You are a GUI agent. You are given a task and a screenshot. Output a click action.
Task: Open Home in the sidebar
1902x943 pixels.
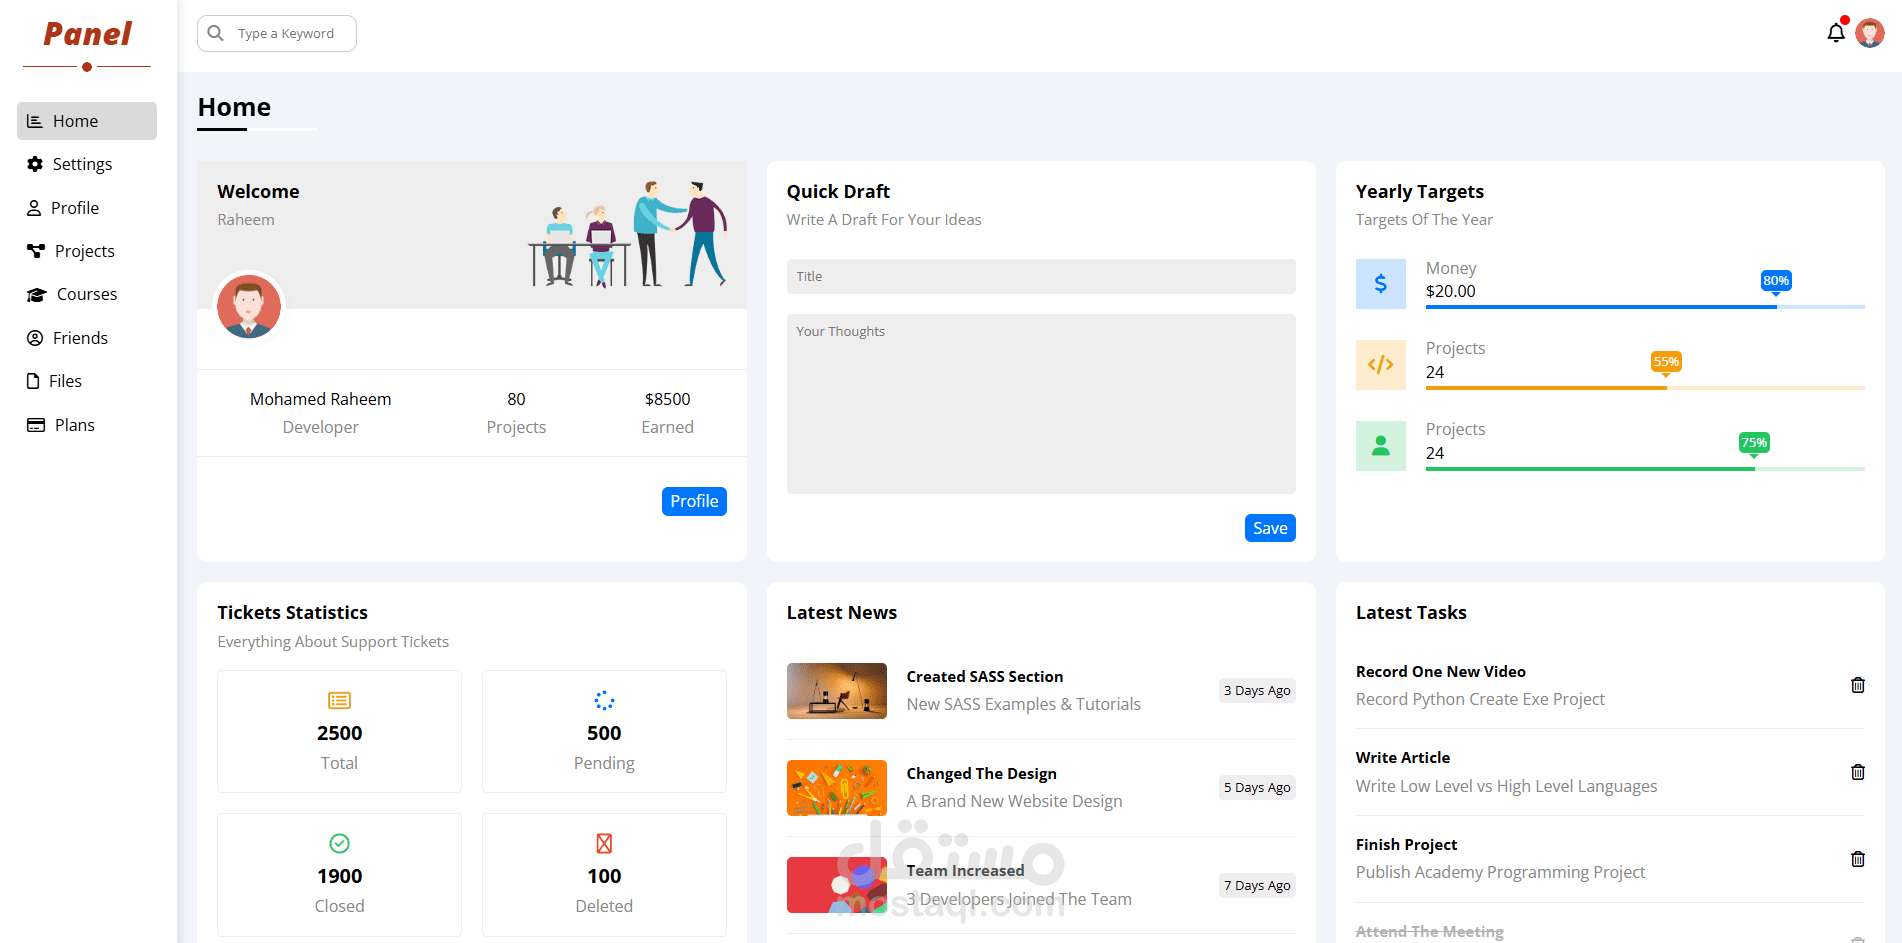pyautogui.click(x=87, y=121)
